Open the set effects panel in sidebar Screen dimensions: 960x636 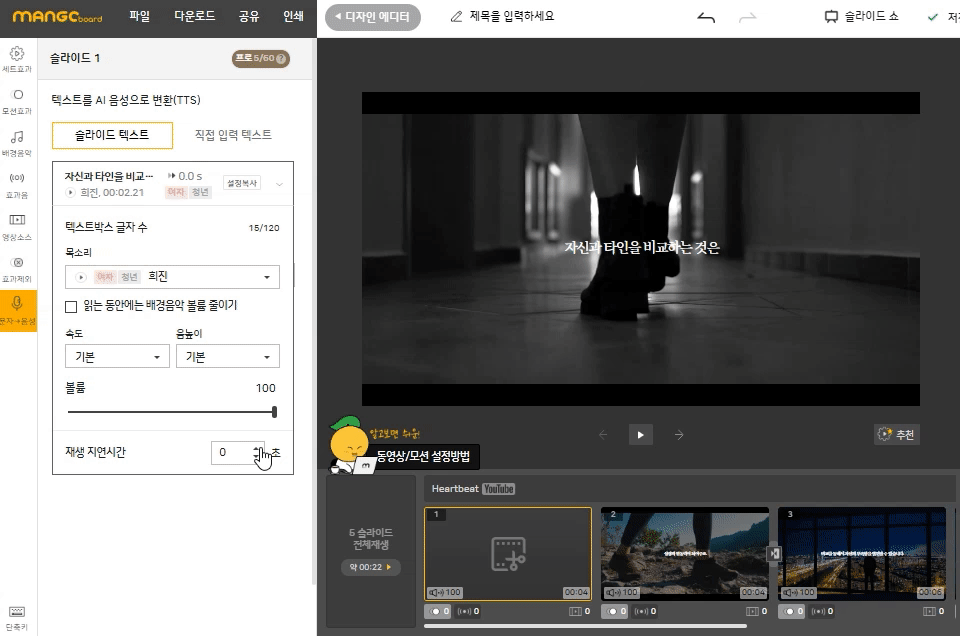17,59
